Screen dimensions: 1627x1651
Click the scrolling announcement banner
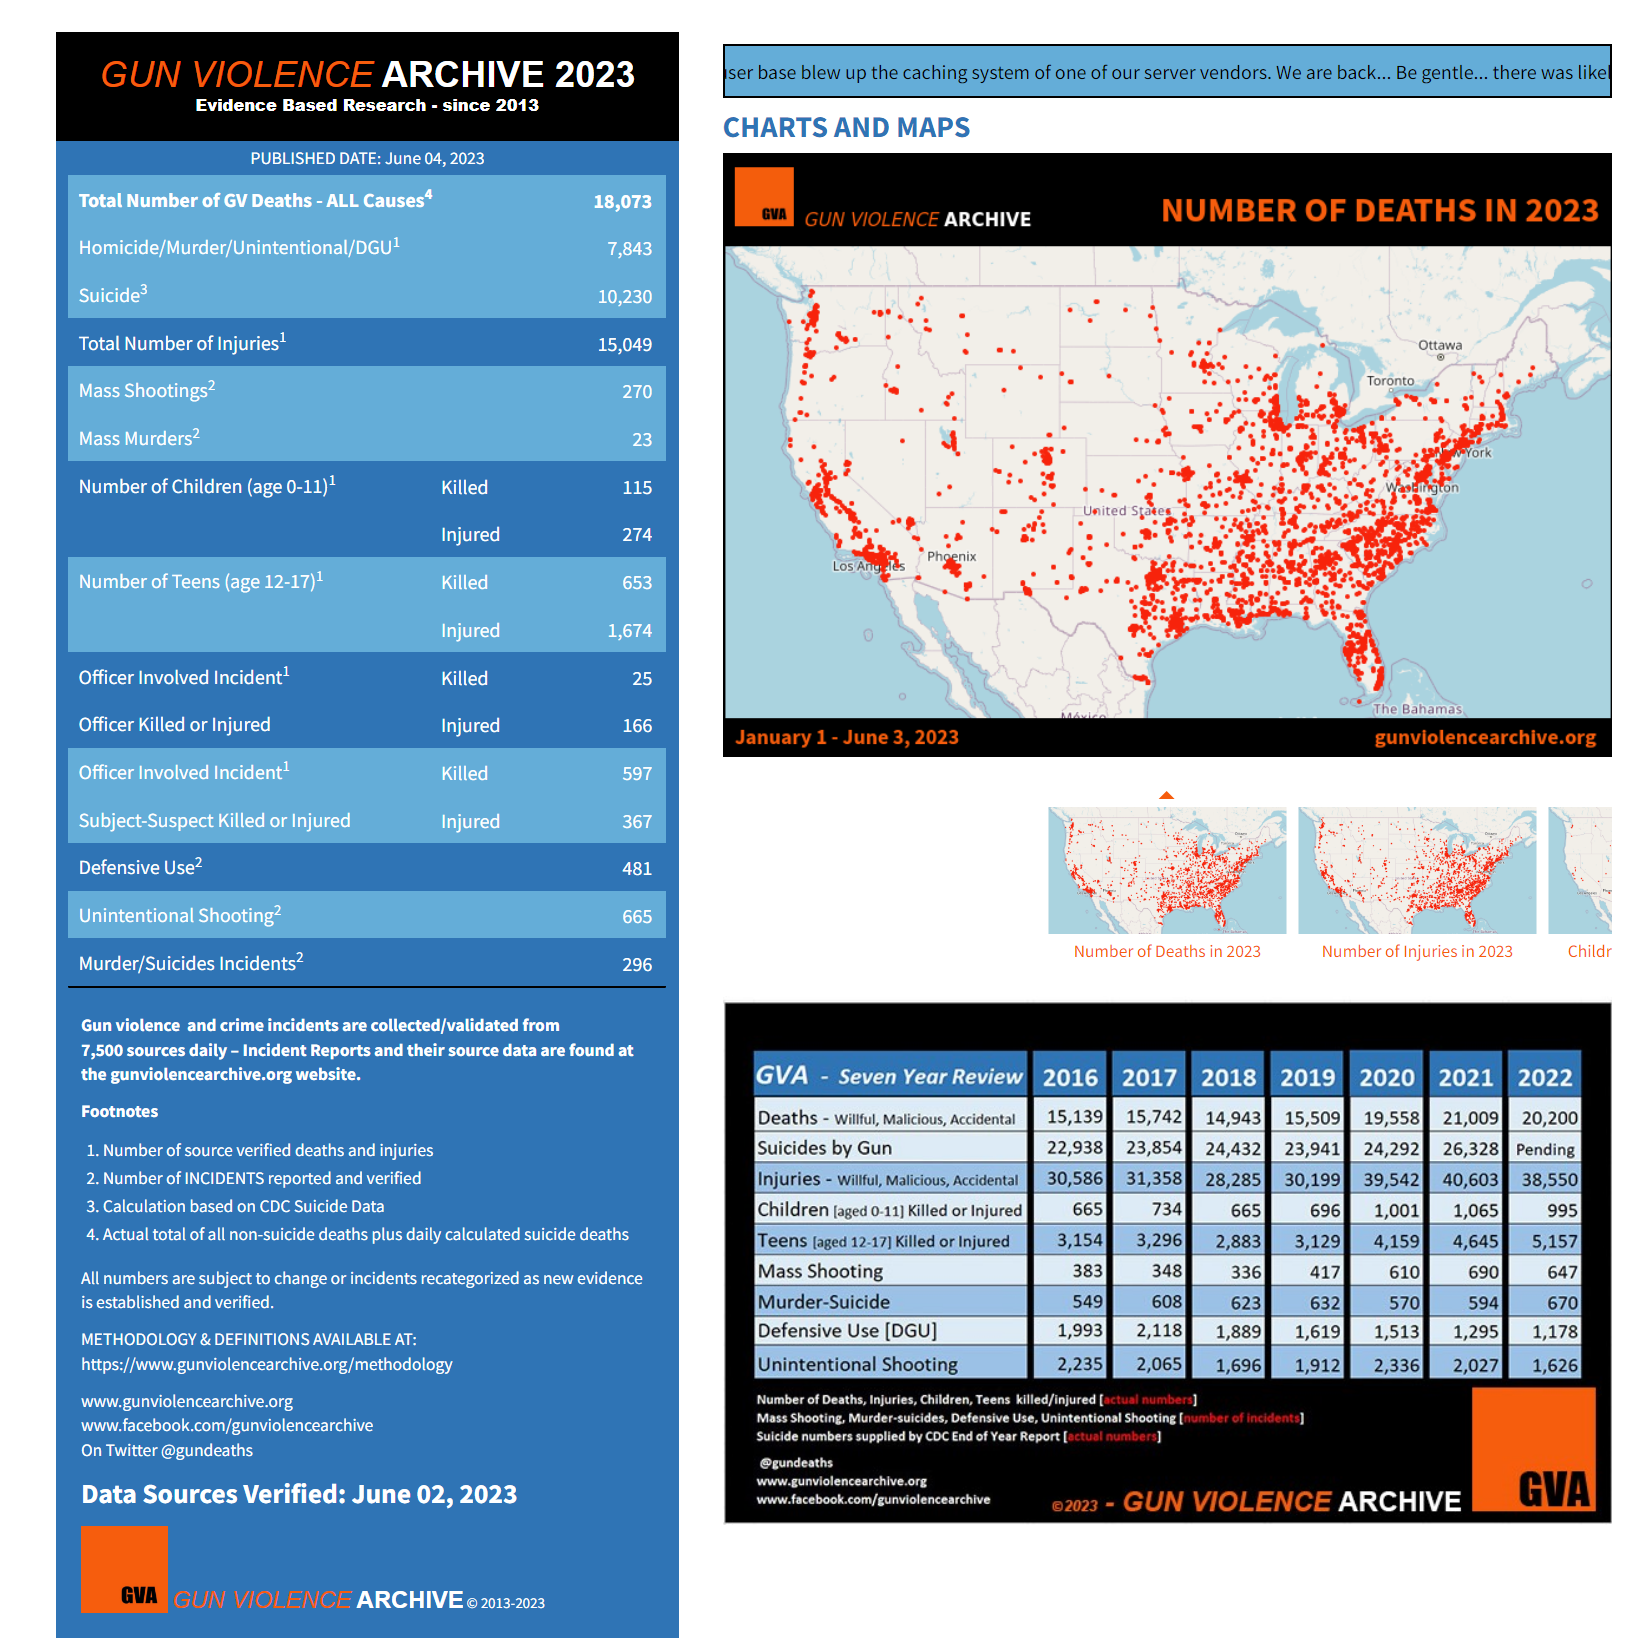coord(1167,71)
